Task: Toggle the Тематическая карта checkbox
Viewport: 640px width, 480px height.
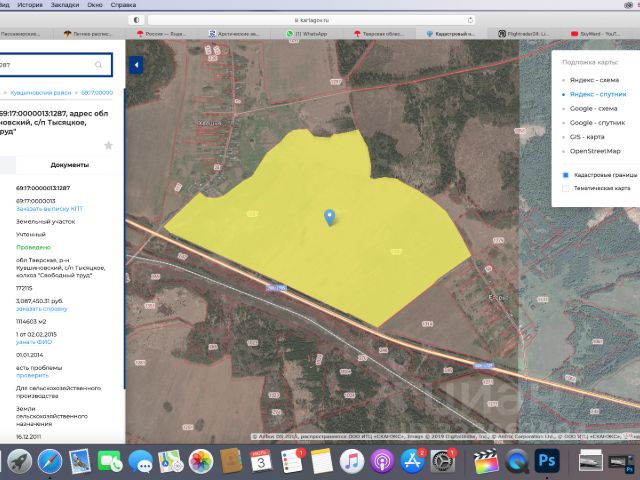Action: (566, 188)
